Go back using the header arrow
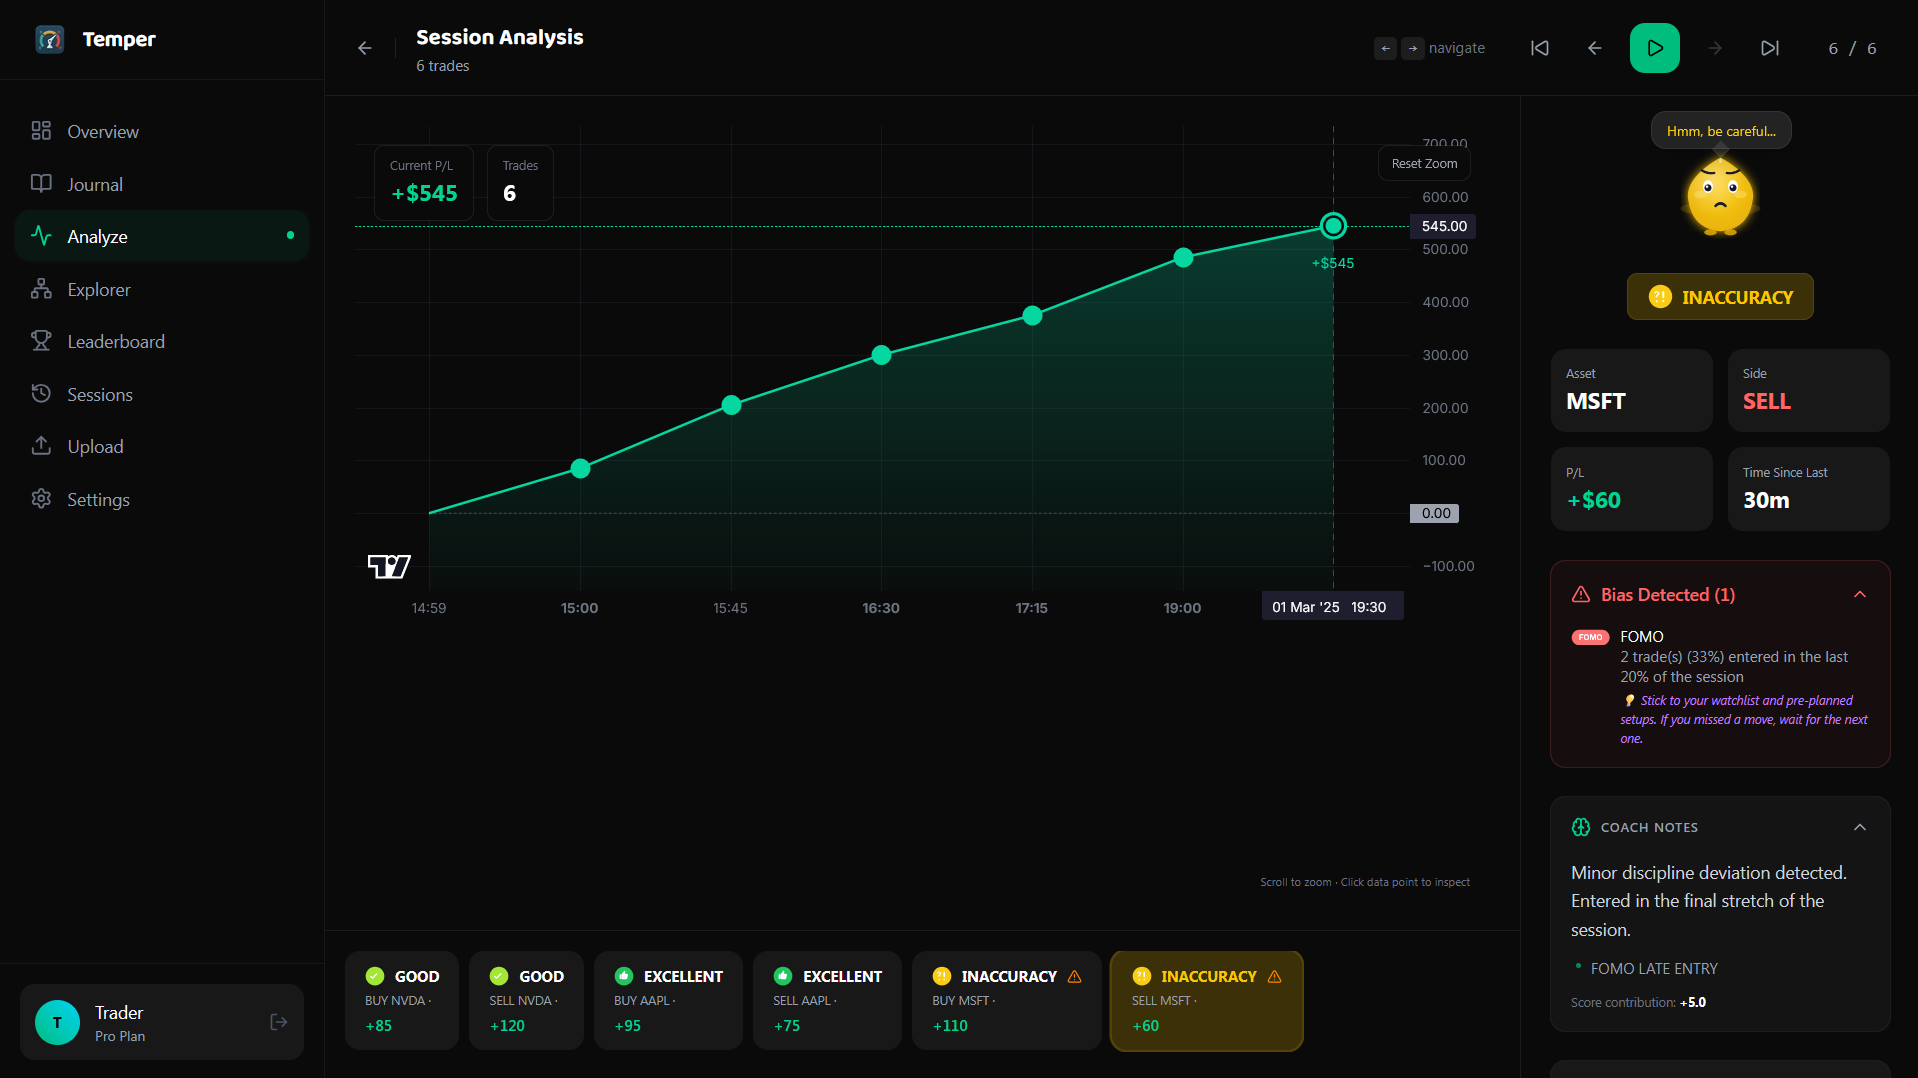Screen dimensions: 1918x1078 point(365,48)
